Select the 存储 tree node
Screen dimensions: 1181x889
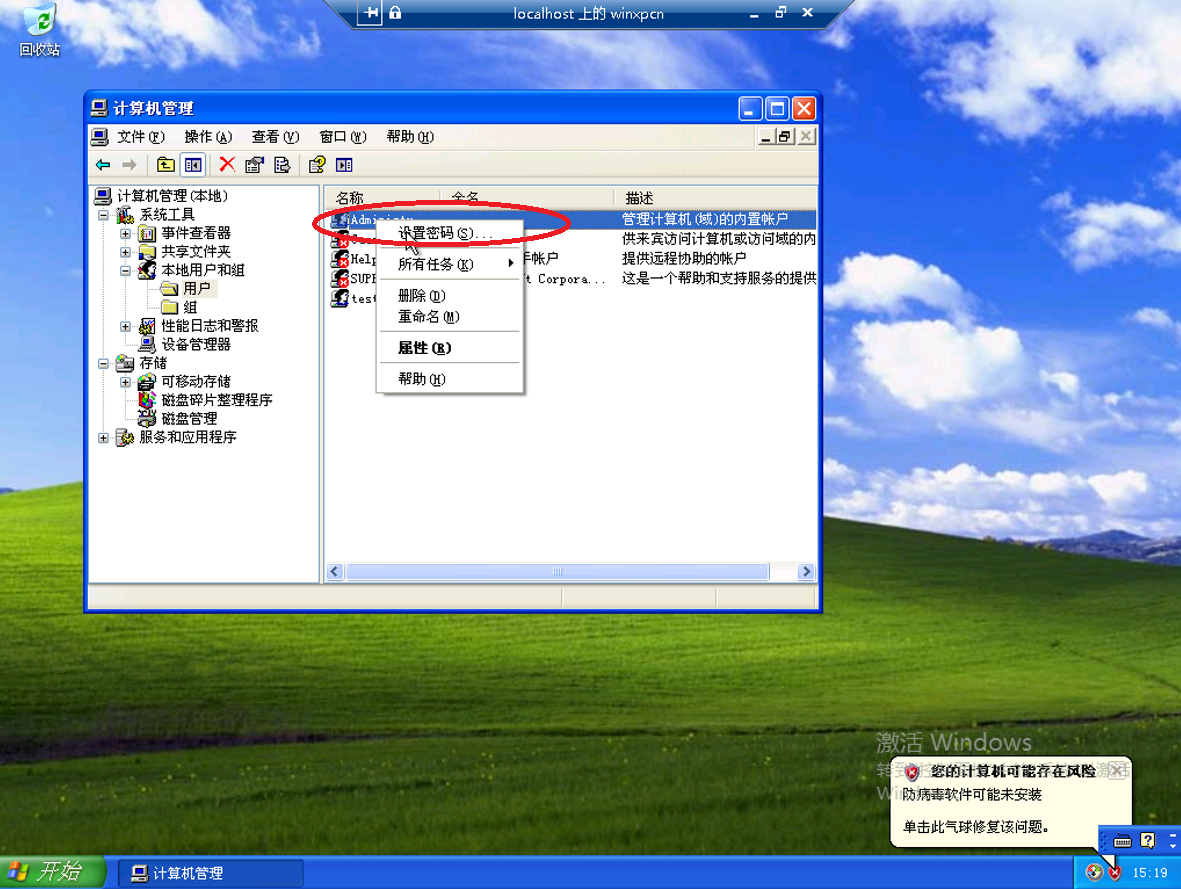click(153, 363)
